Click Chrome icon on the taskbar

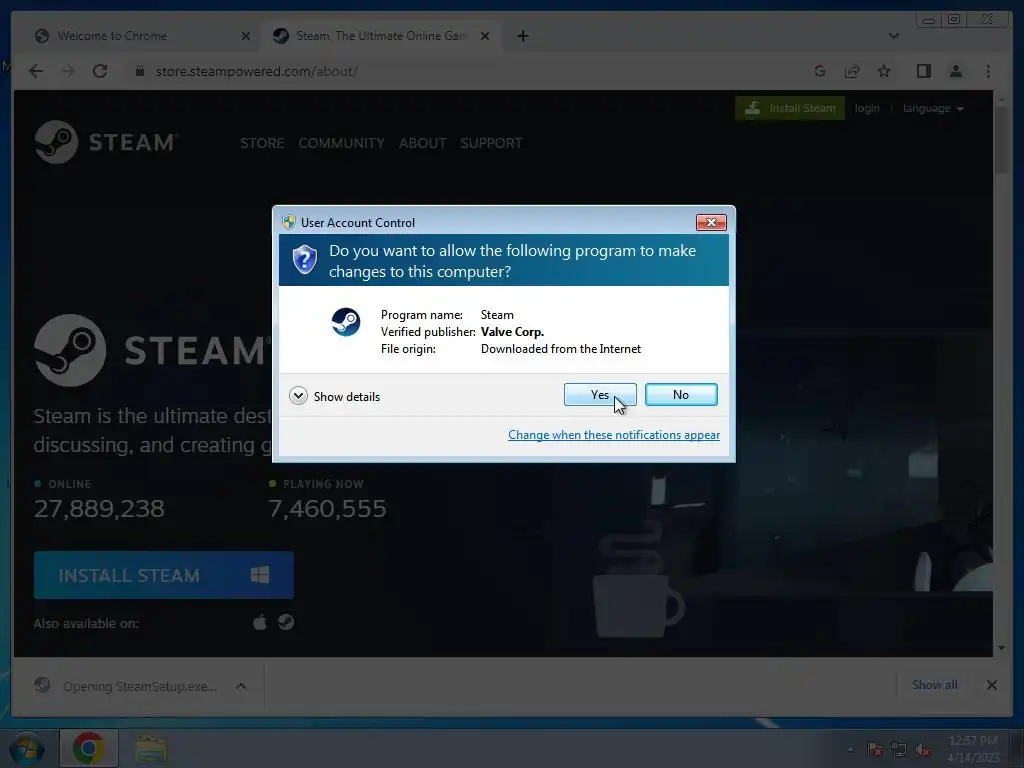coord(89,748)
